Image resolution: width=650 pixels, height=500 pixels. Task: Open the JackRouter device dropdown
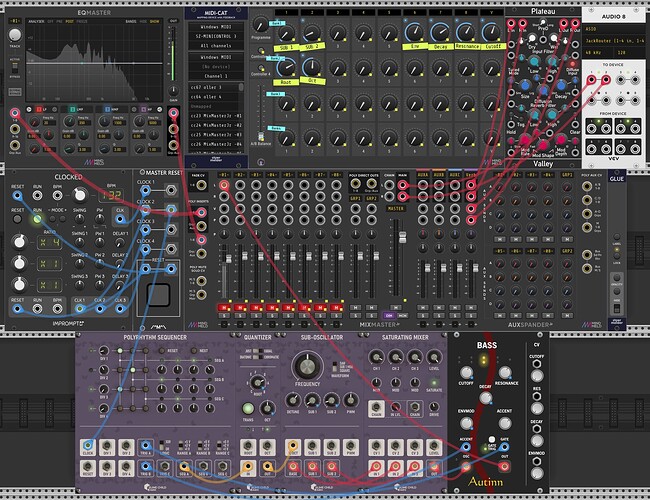614,41
